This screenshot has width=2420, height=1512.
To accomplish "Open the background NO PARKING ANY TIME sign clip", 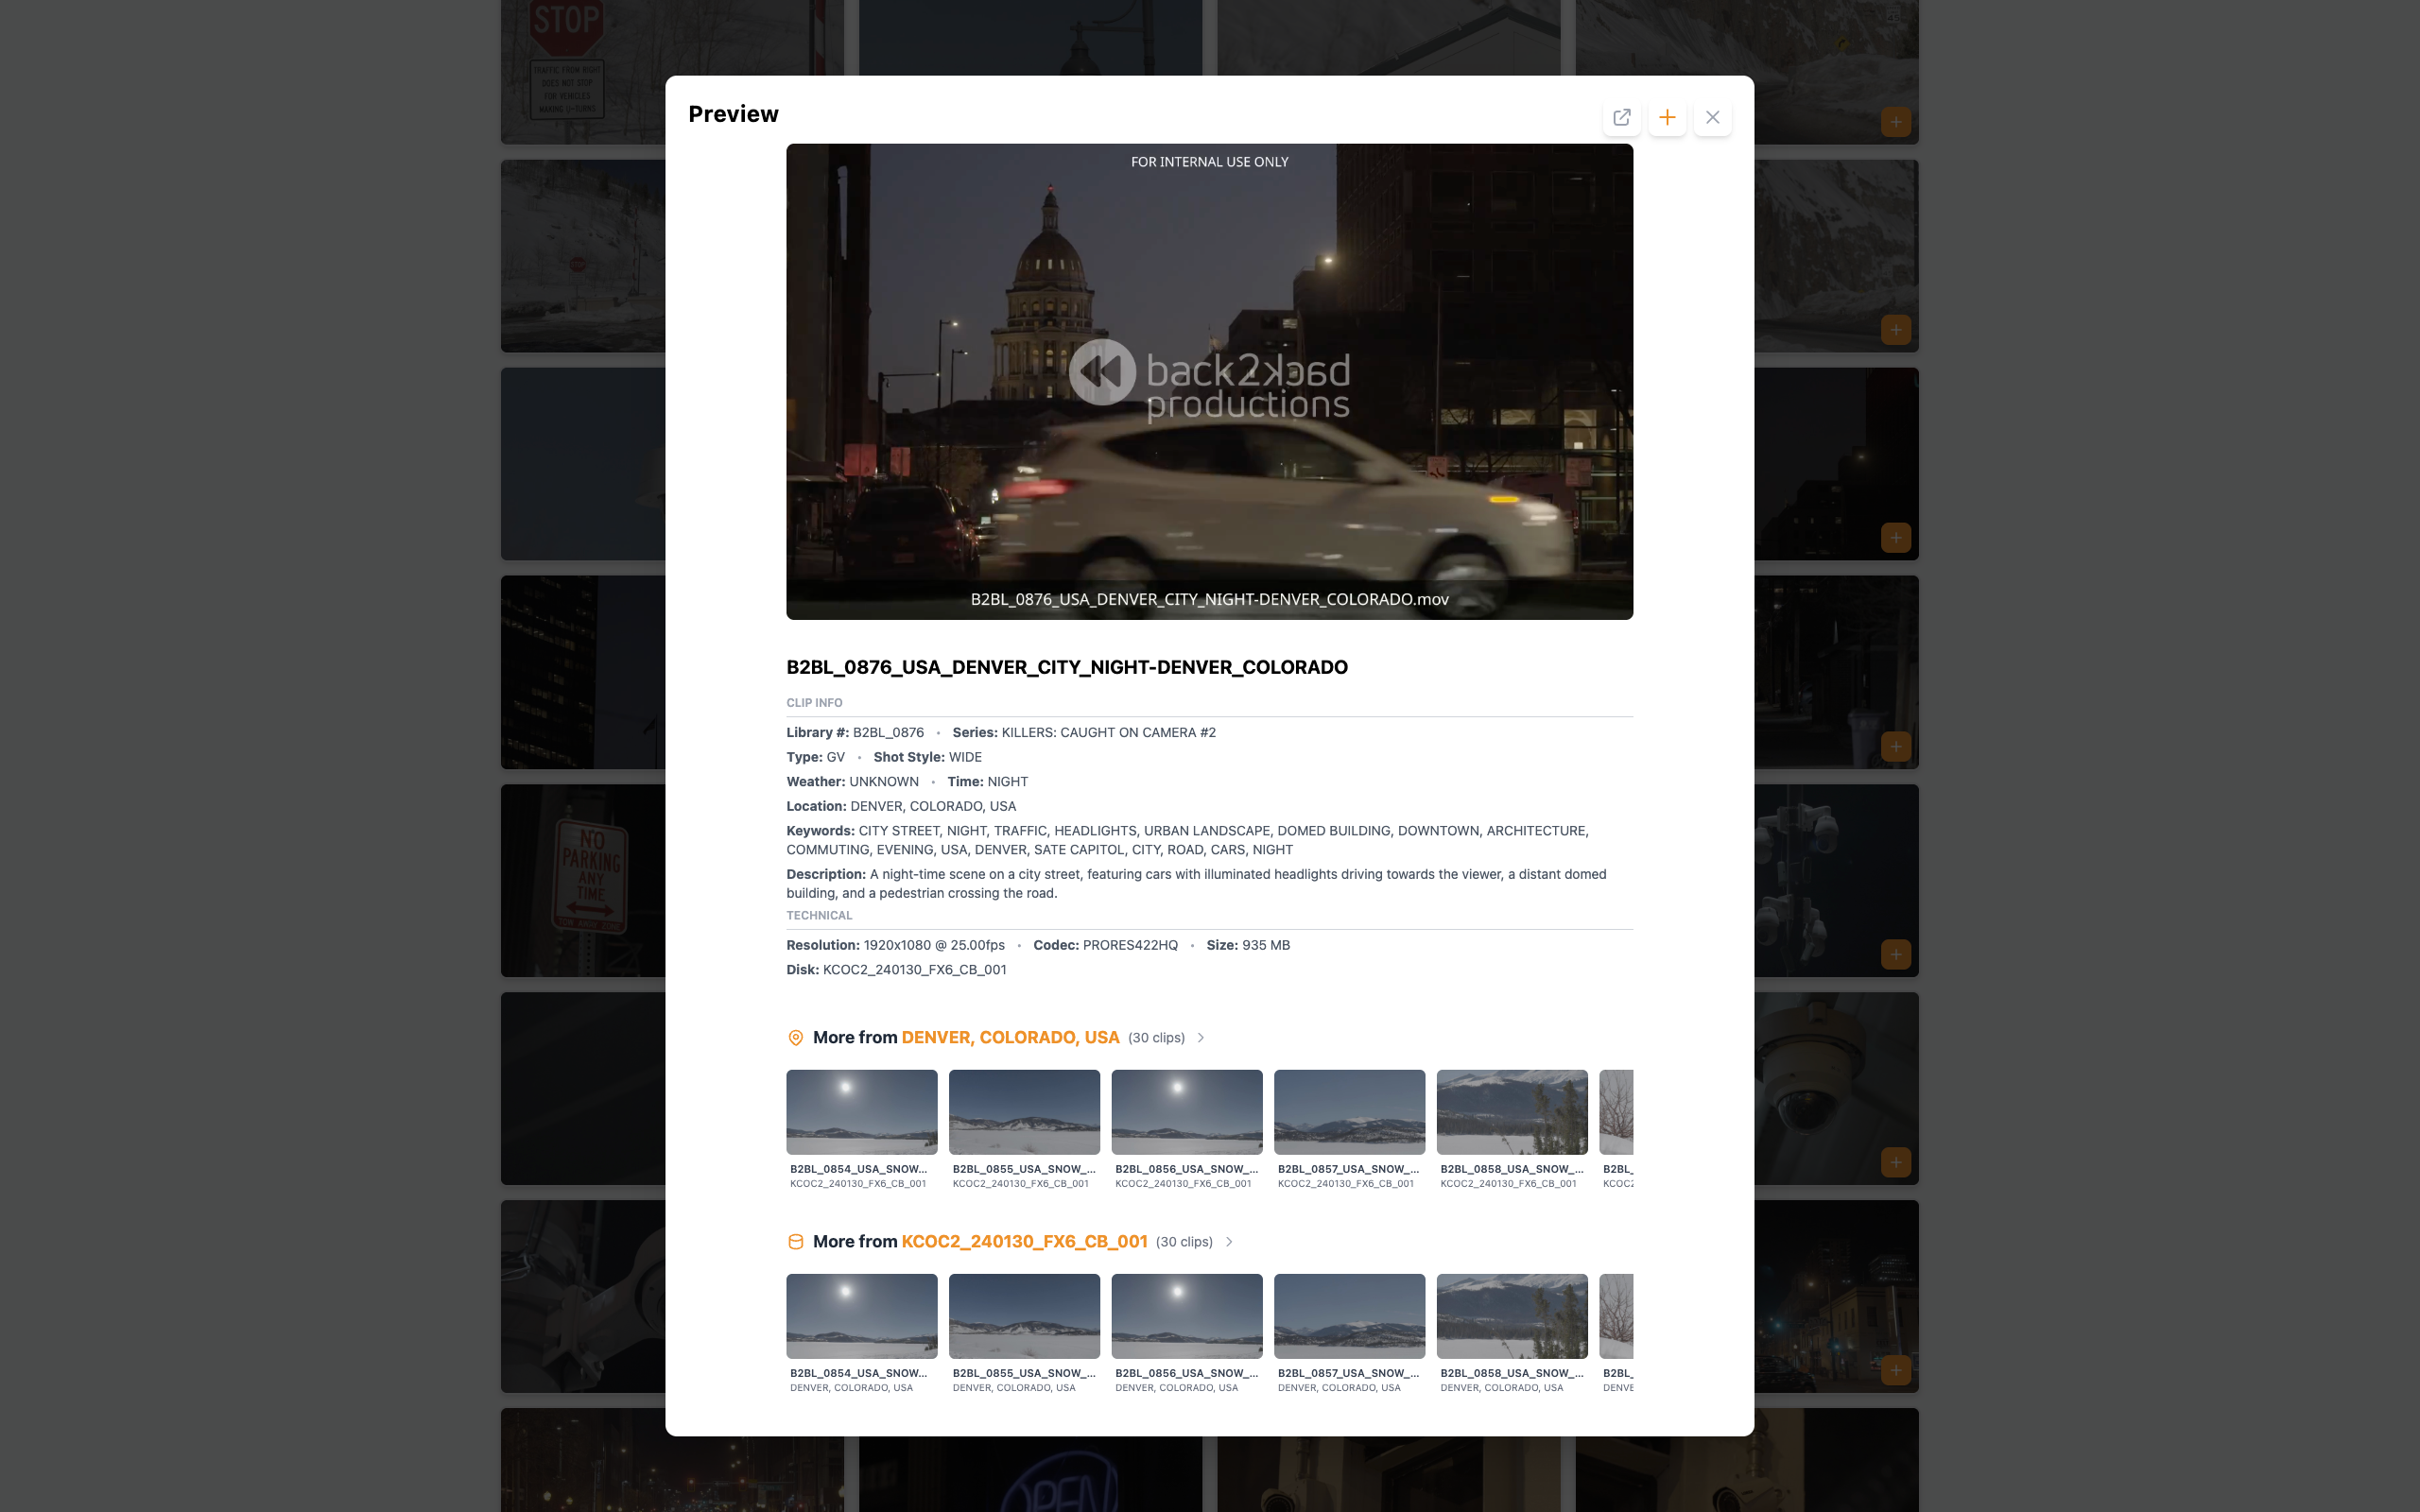I will [583, 880].
